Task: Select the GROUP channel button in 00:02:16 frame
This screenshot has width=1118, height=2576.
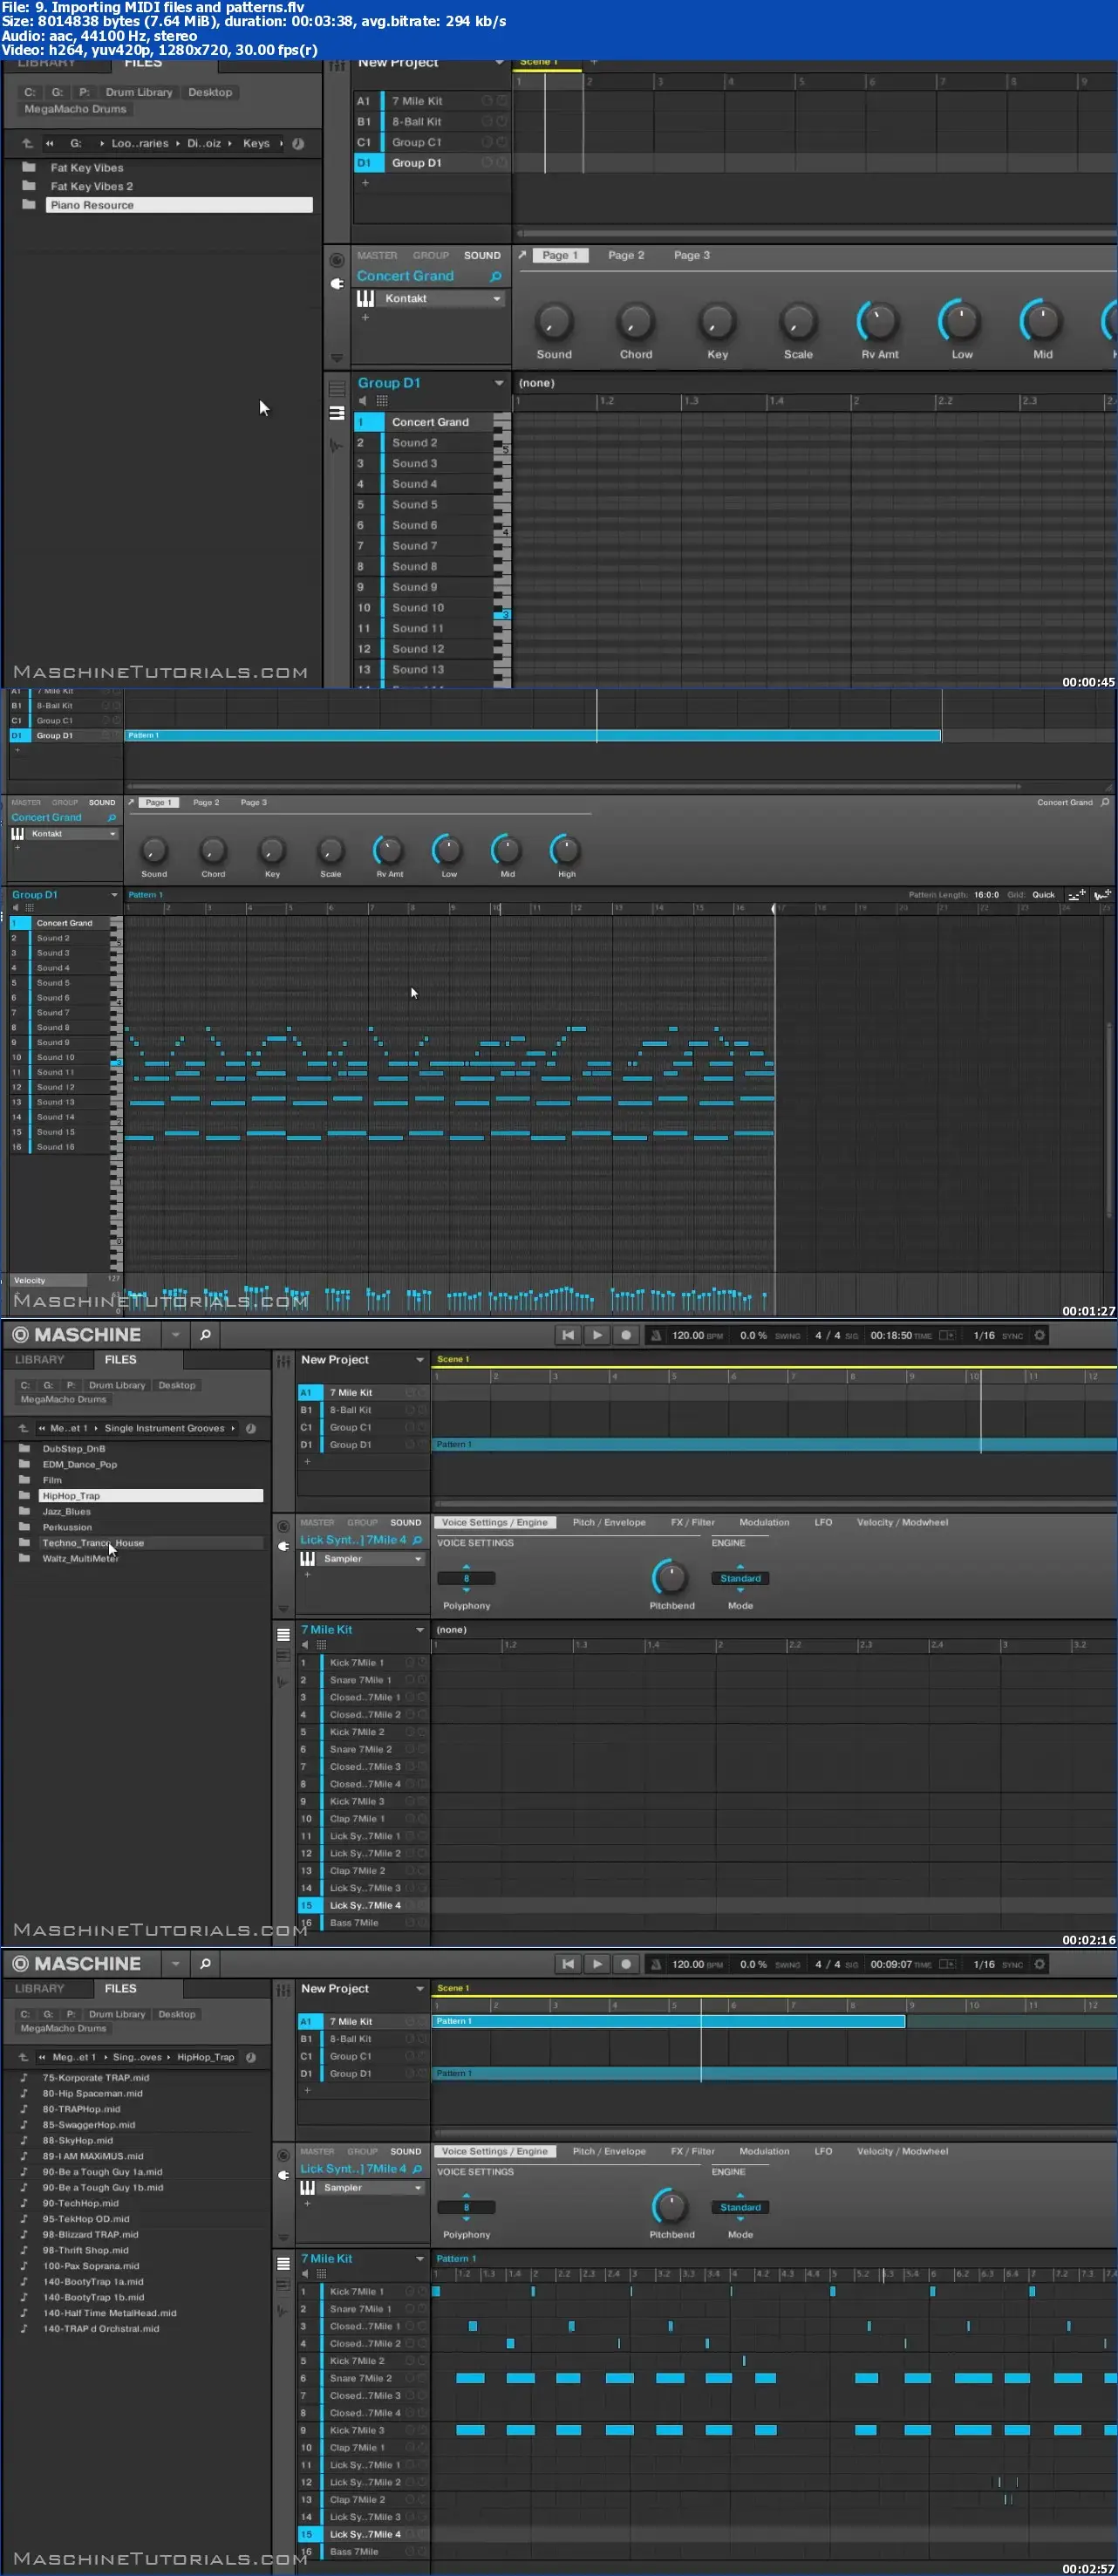Action: coord(362,1522)
